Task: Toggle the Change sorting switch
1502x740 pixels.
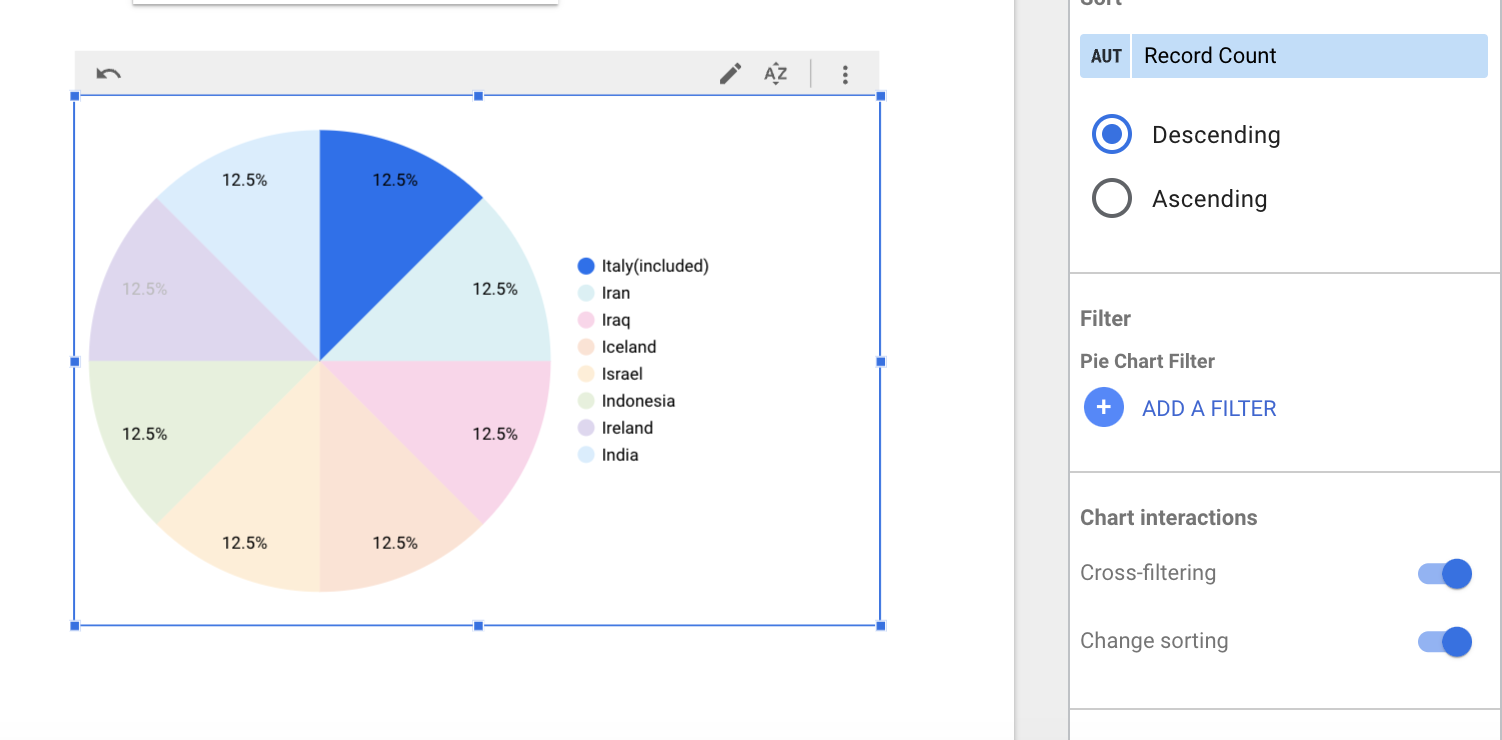Action: click(1445, 641)
